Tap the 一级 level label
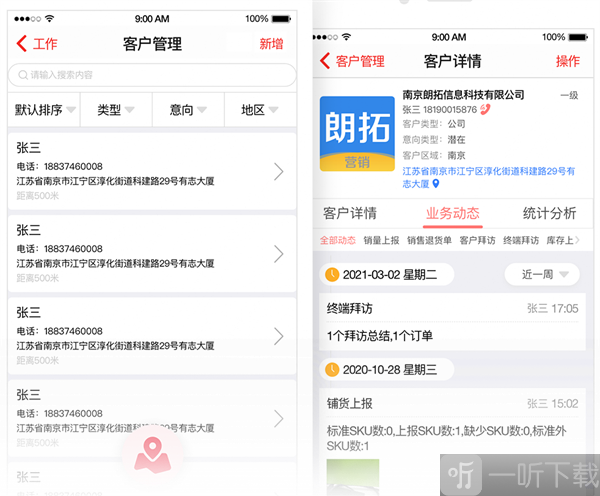600x496 pixels. click(x=569, y=95)
